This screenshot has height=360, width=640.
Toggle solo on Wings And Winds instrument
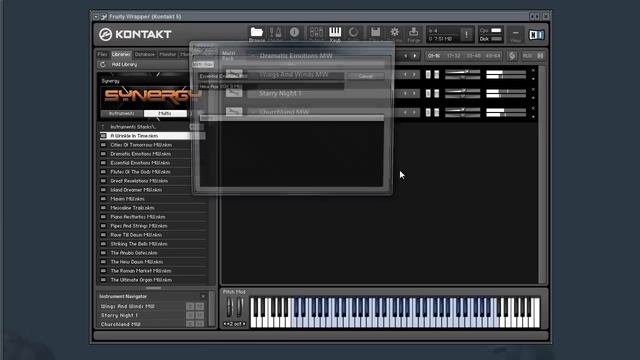tap(428, 74)
